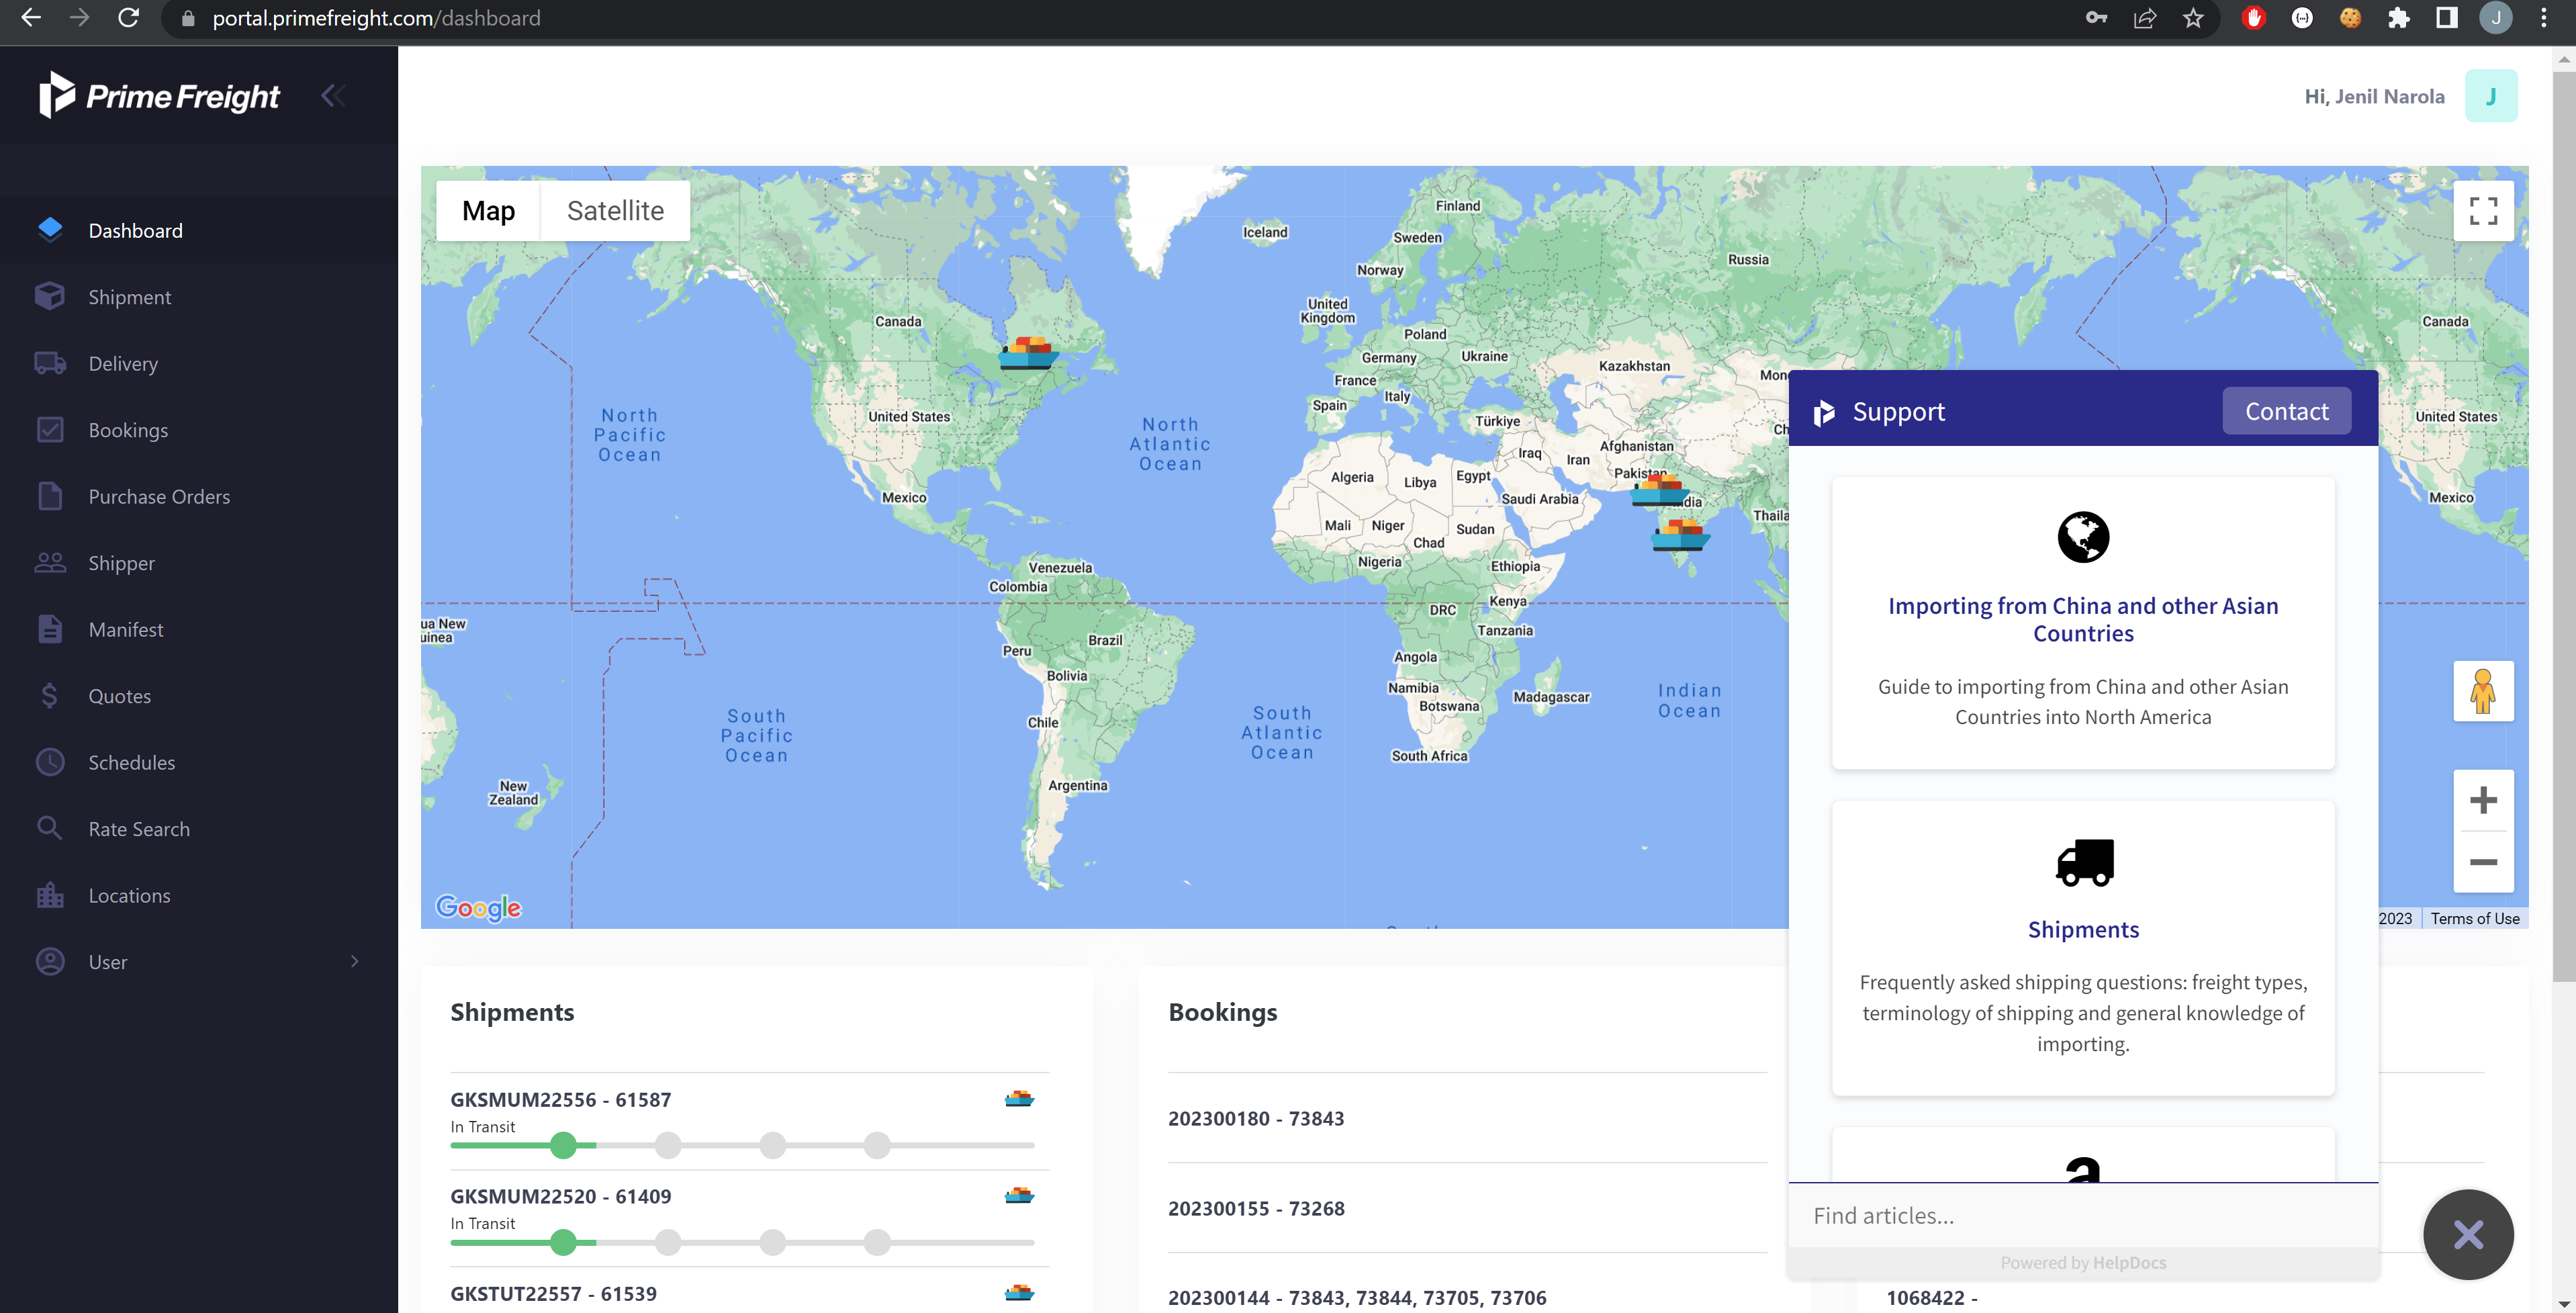The width and height of the screenshot is (2576, 1313).
Task: Open map Terms of Use link
Action: click(2475, 918)
